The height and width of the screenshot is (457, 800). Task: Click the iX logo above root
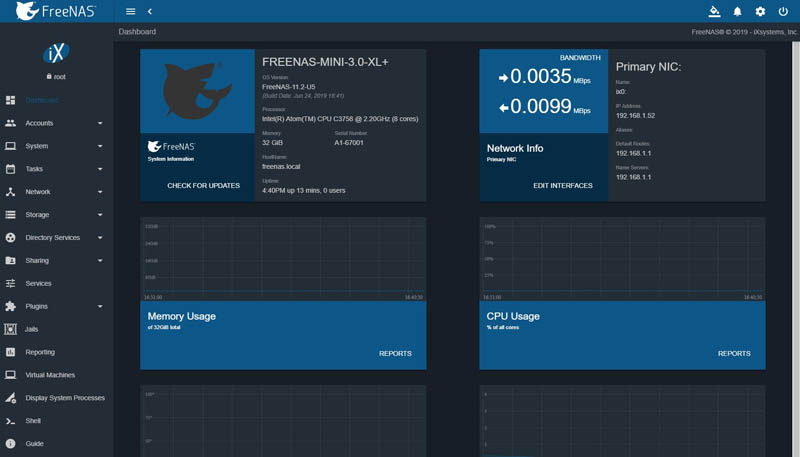(56, 53)
